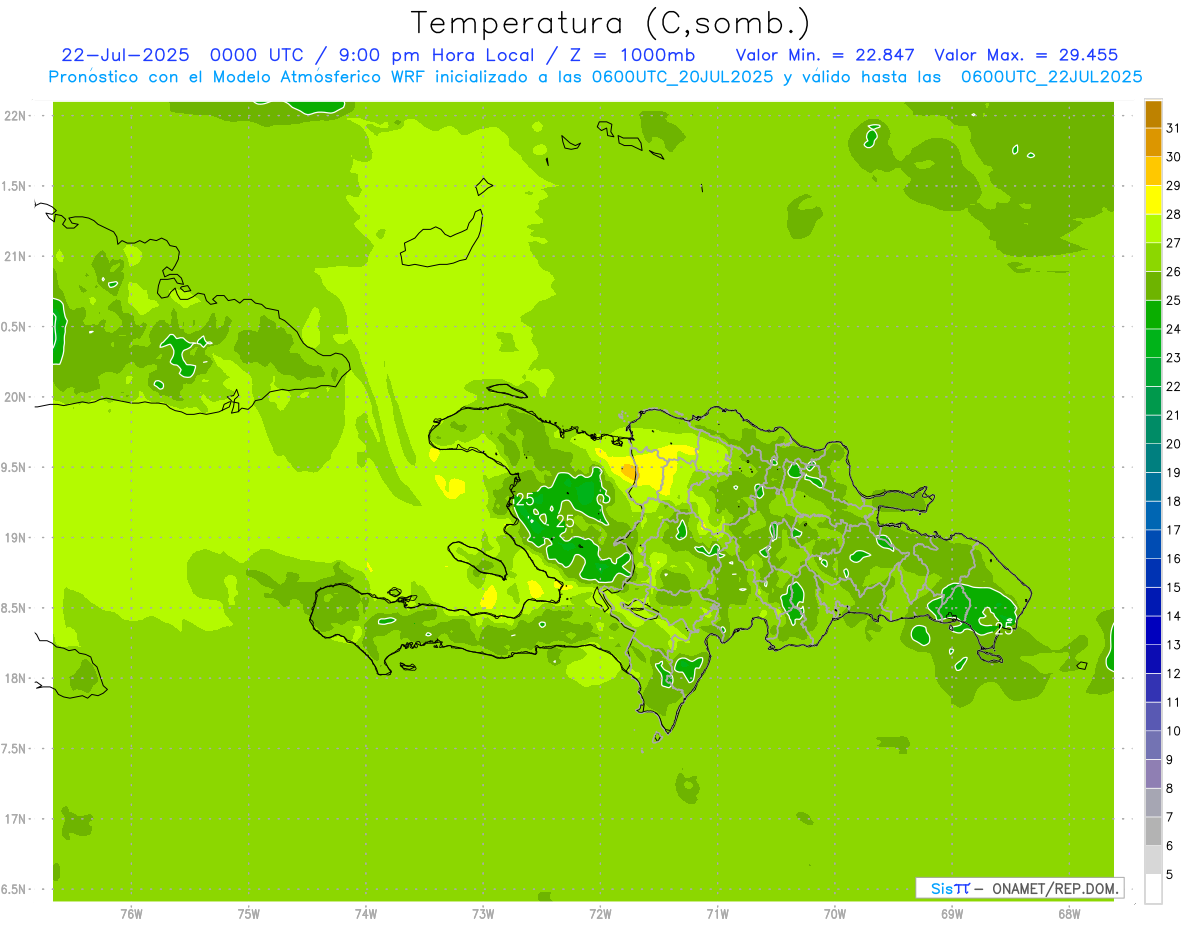Click the "19N" latitude axis label
Viewport: 1200px width, 927px height.
point(16,538)
